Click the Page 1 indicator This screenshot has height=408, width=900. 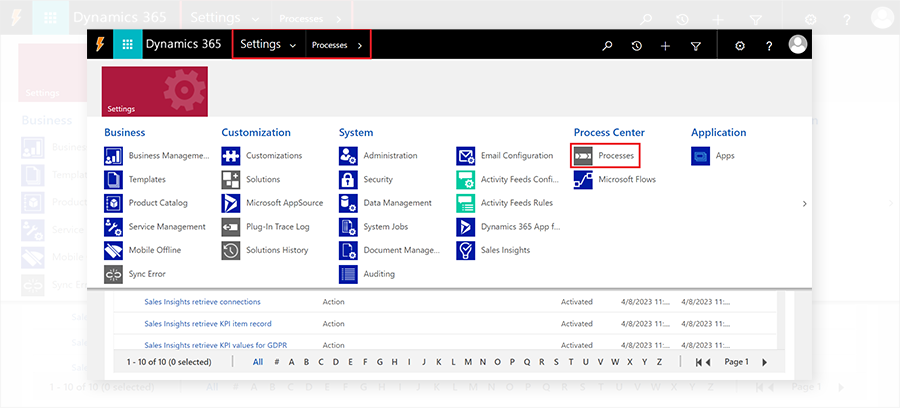(x=736, y=362)
